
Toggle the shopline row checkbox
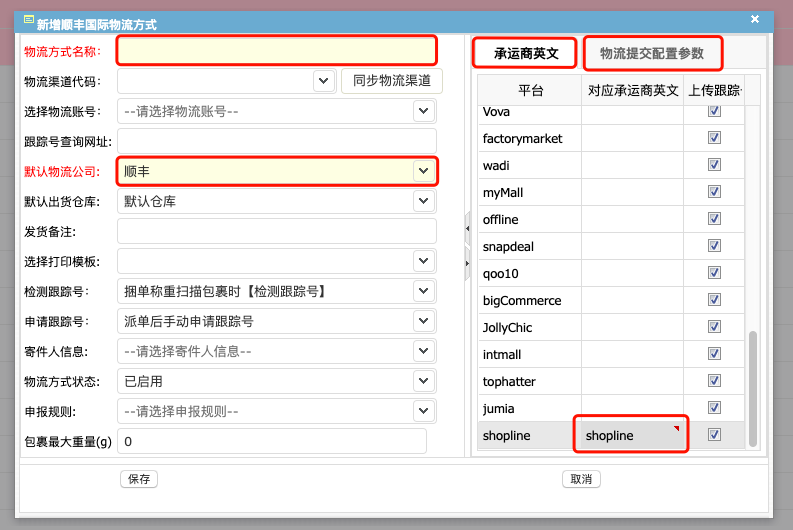(x=714, y=434)
